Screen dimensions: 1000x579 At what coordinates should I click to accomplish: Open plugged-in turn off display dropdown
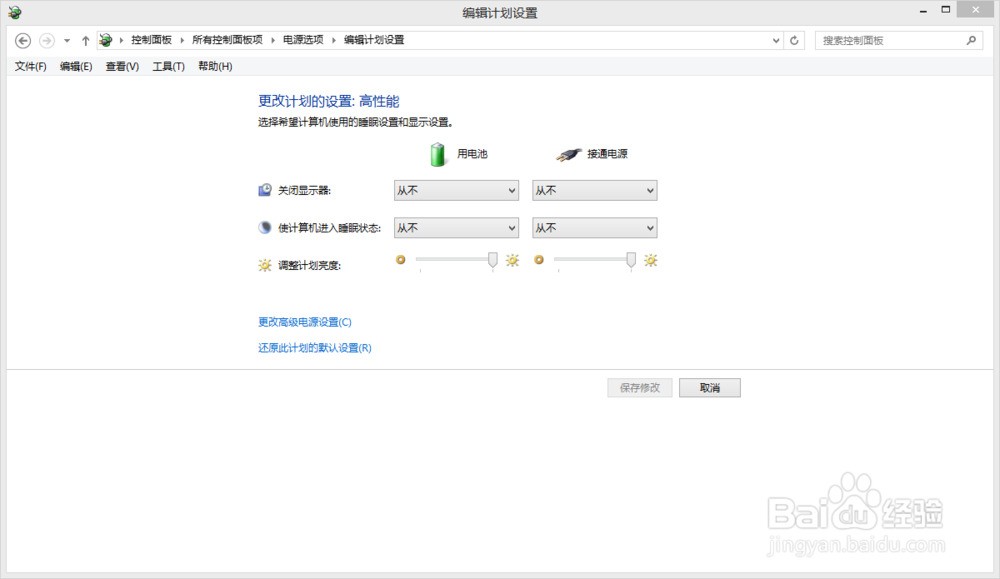[x=594, y=190]
